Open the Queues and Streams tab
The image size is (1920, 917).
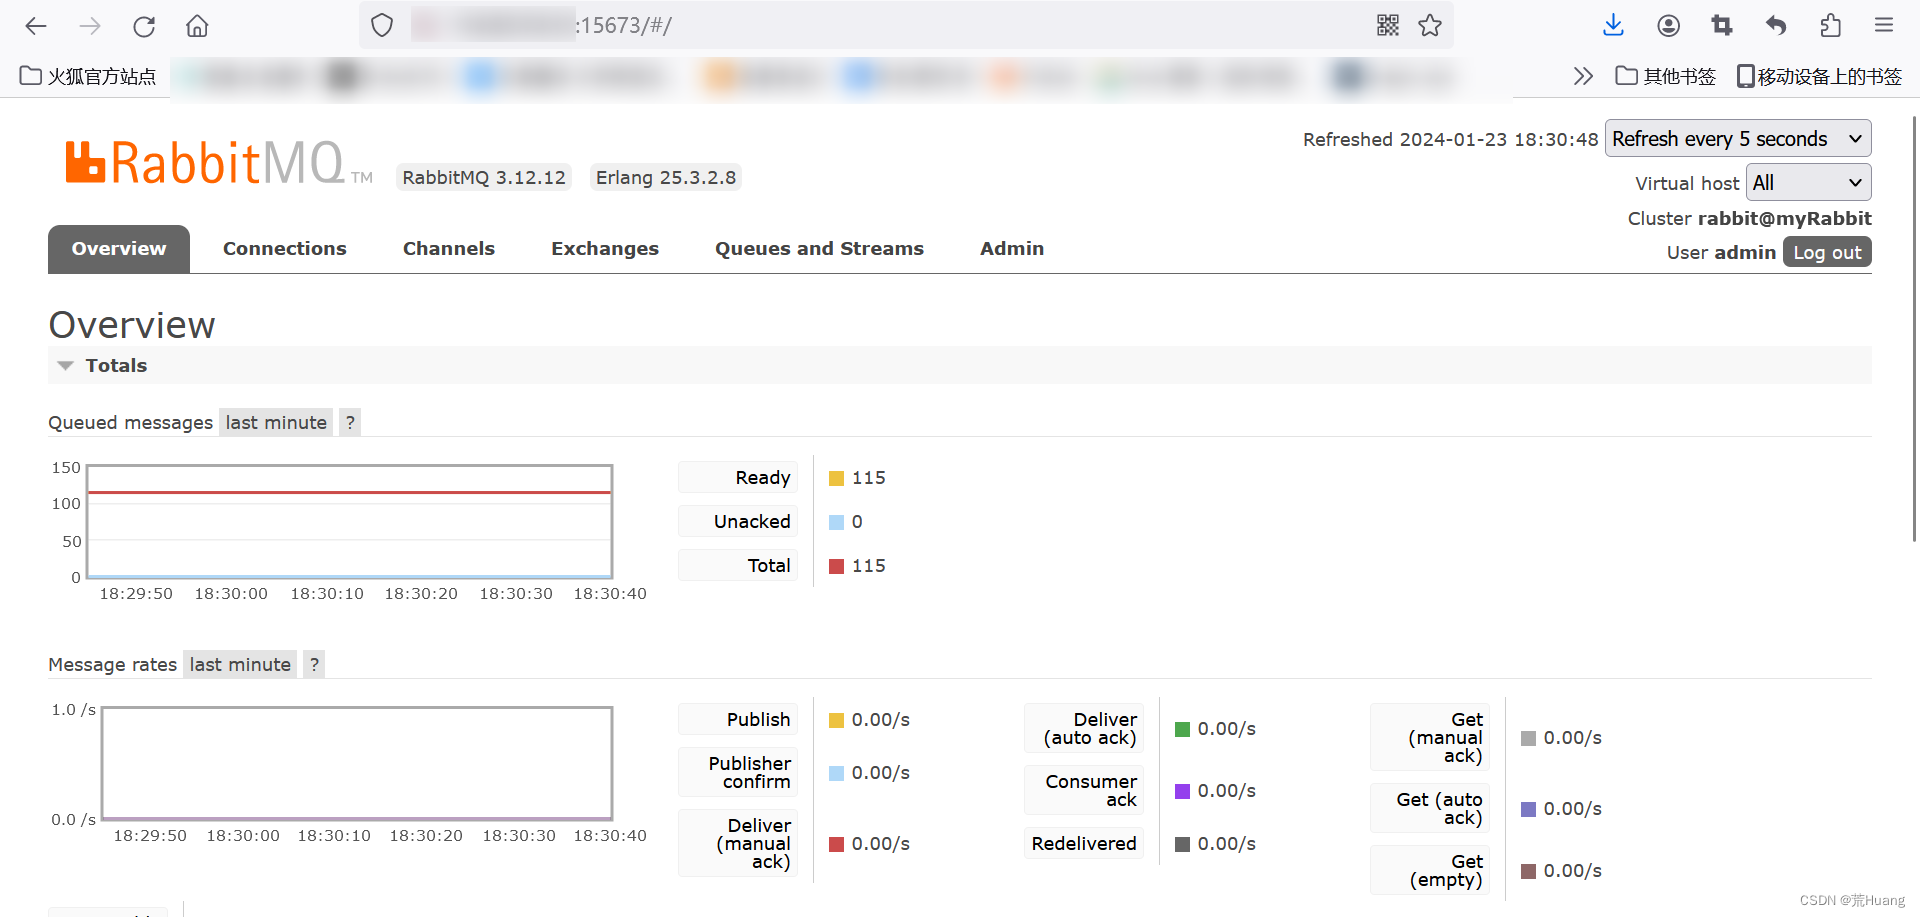pyautogui.click(x=819, y=248)
